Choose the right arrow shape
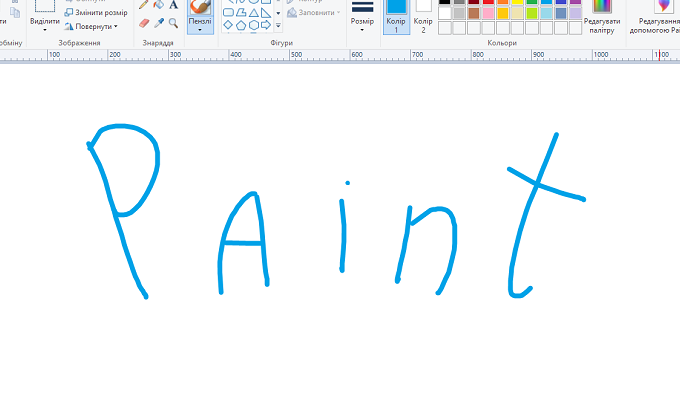The height and width of the screenshot is (400, 680). 266,25
